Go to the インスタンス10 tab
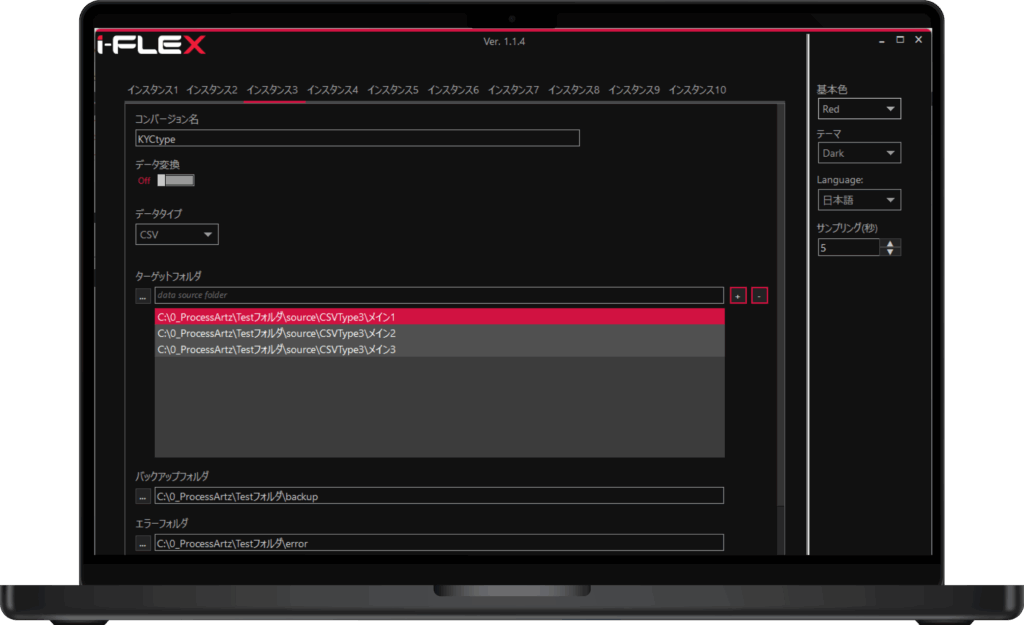 coord(697,90)
